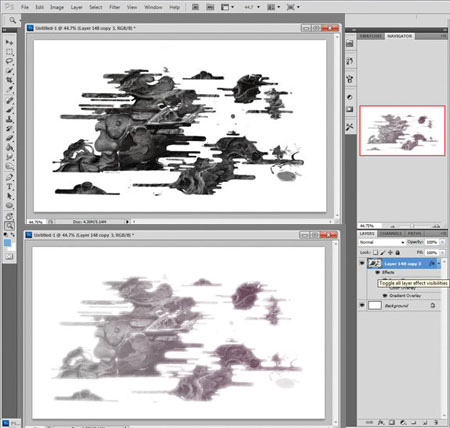Click the Navigator preview thumbnail
450x428 pixels.
(x=402, y=130)
